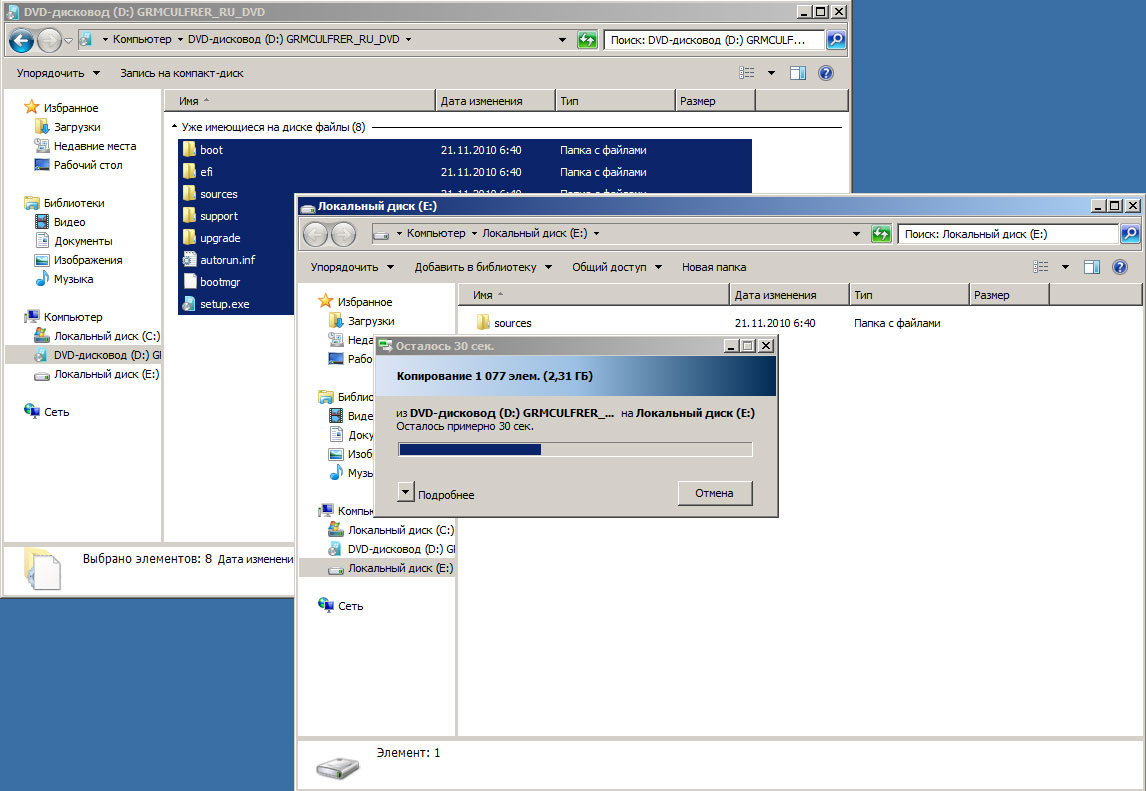1146x791 pixels.
Task: Select Локальный диск (C:) in Local Disk E window sidebar
Action: point(391,530)
